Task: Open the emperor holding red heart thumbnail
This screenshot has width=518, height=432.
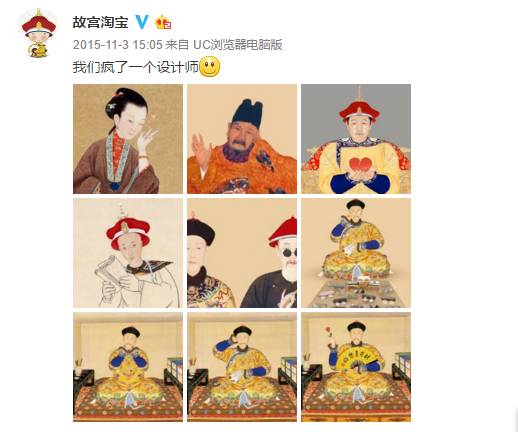Action: 356,139
